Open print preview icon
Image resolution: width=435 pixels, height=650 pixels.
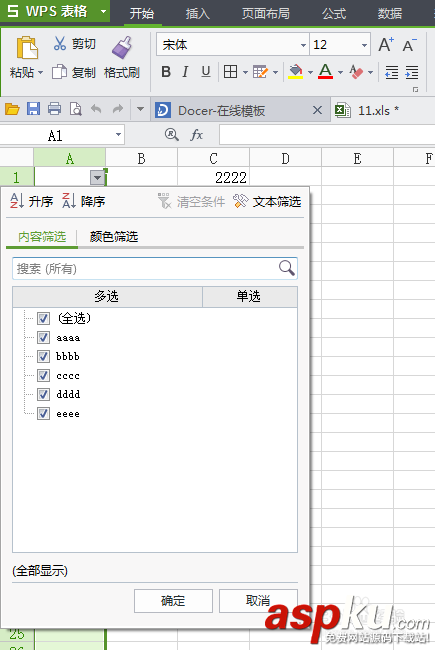point(75,109)
